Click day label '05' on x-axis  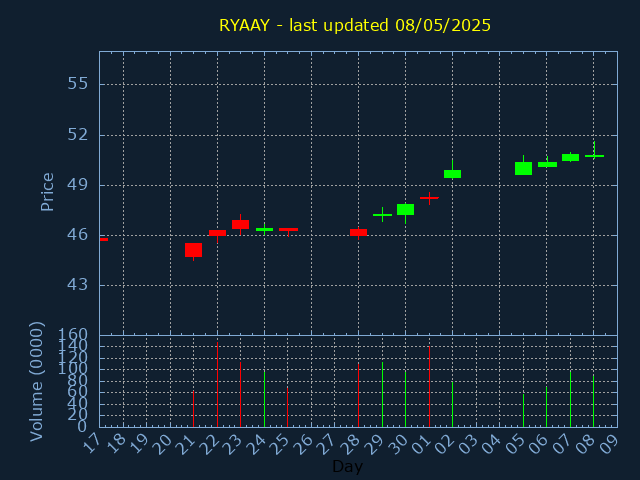click(x=516, y=443)
